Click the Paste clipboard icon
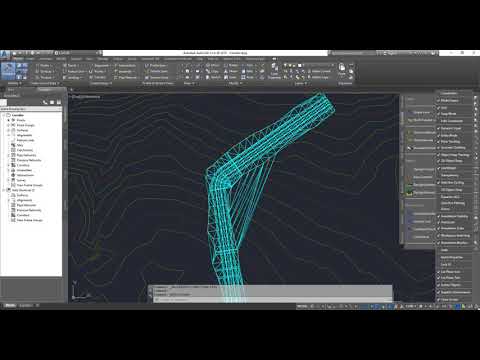Screen dimensions: 480x360 [342, 69]
